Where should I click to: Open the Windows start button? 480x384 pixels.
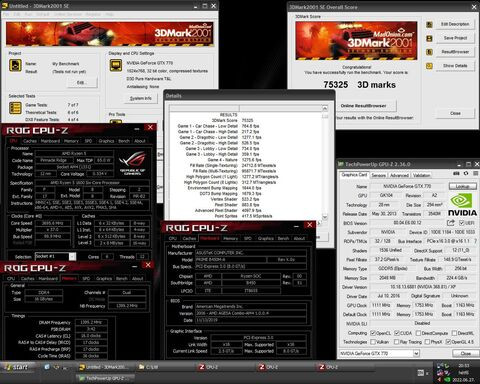[x=16, y=367]
